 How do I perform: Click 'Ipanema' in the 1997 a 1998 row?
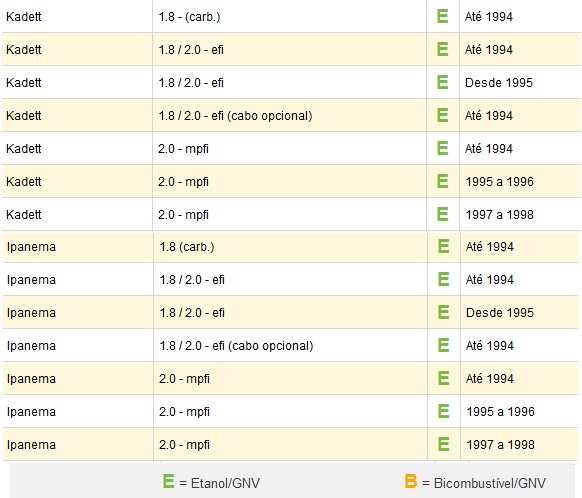31,445
